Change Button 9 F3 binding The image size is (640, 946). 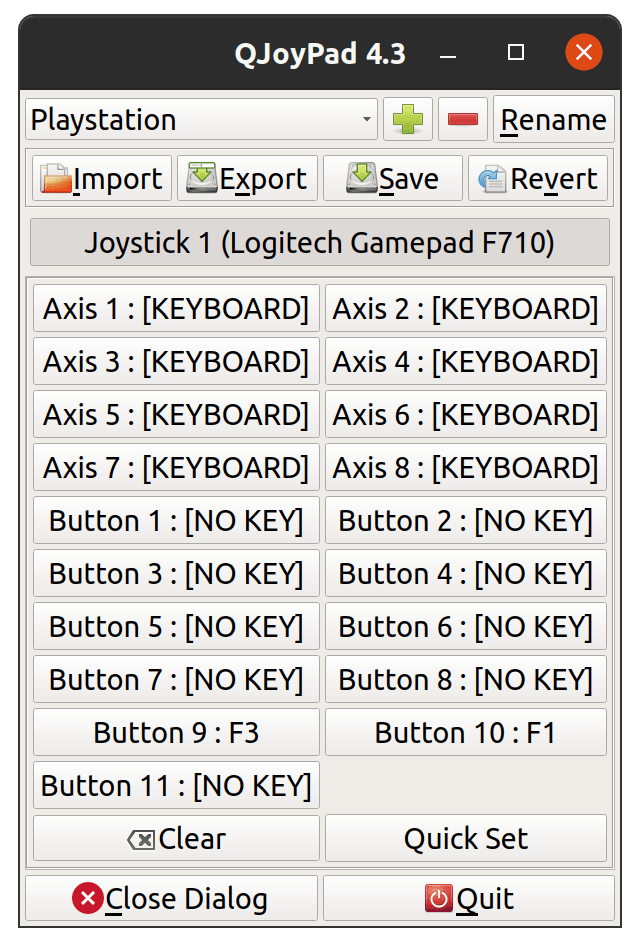[x=176, y=732]
